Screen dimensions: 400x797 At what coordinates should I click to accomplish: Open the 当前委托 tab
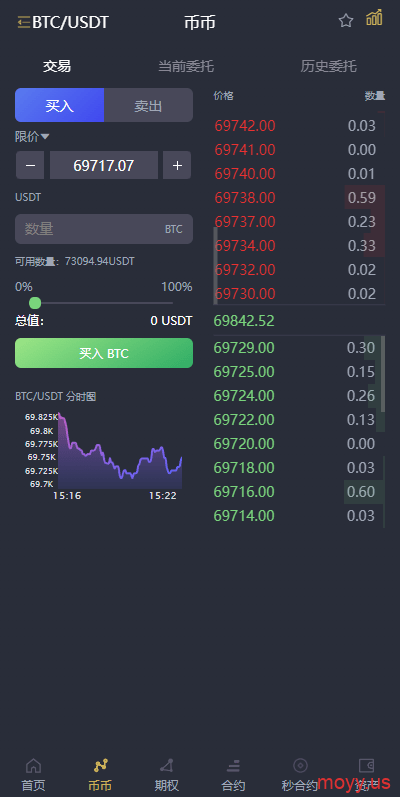click(x=186, y=66)
